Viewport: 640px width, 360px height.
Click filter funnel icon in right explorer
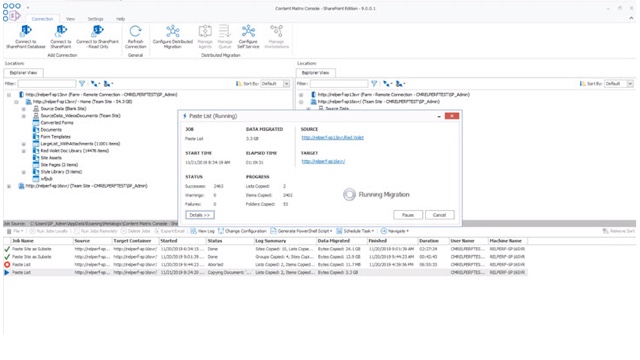coord(374,84)
